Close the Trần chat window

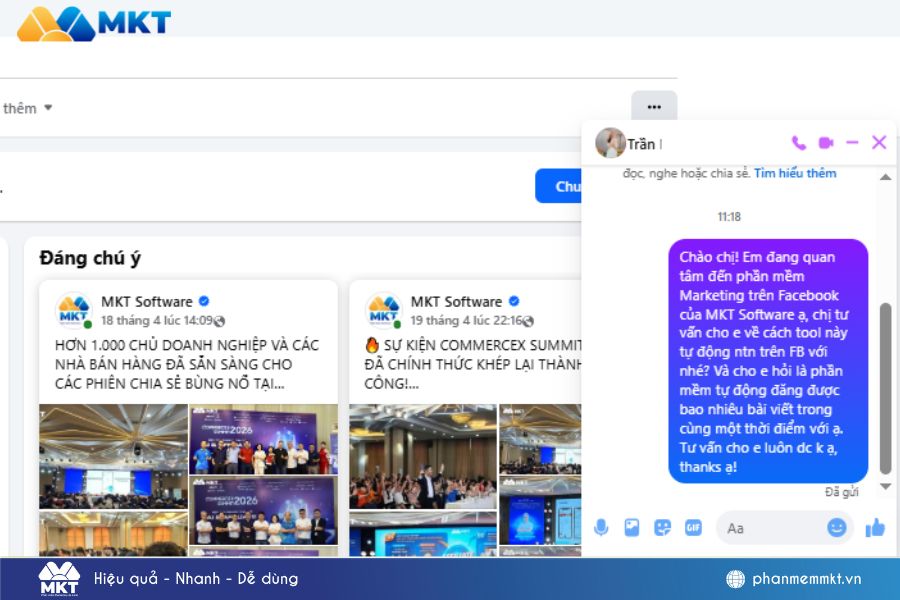[879, 142]
